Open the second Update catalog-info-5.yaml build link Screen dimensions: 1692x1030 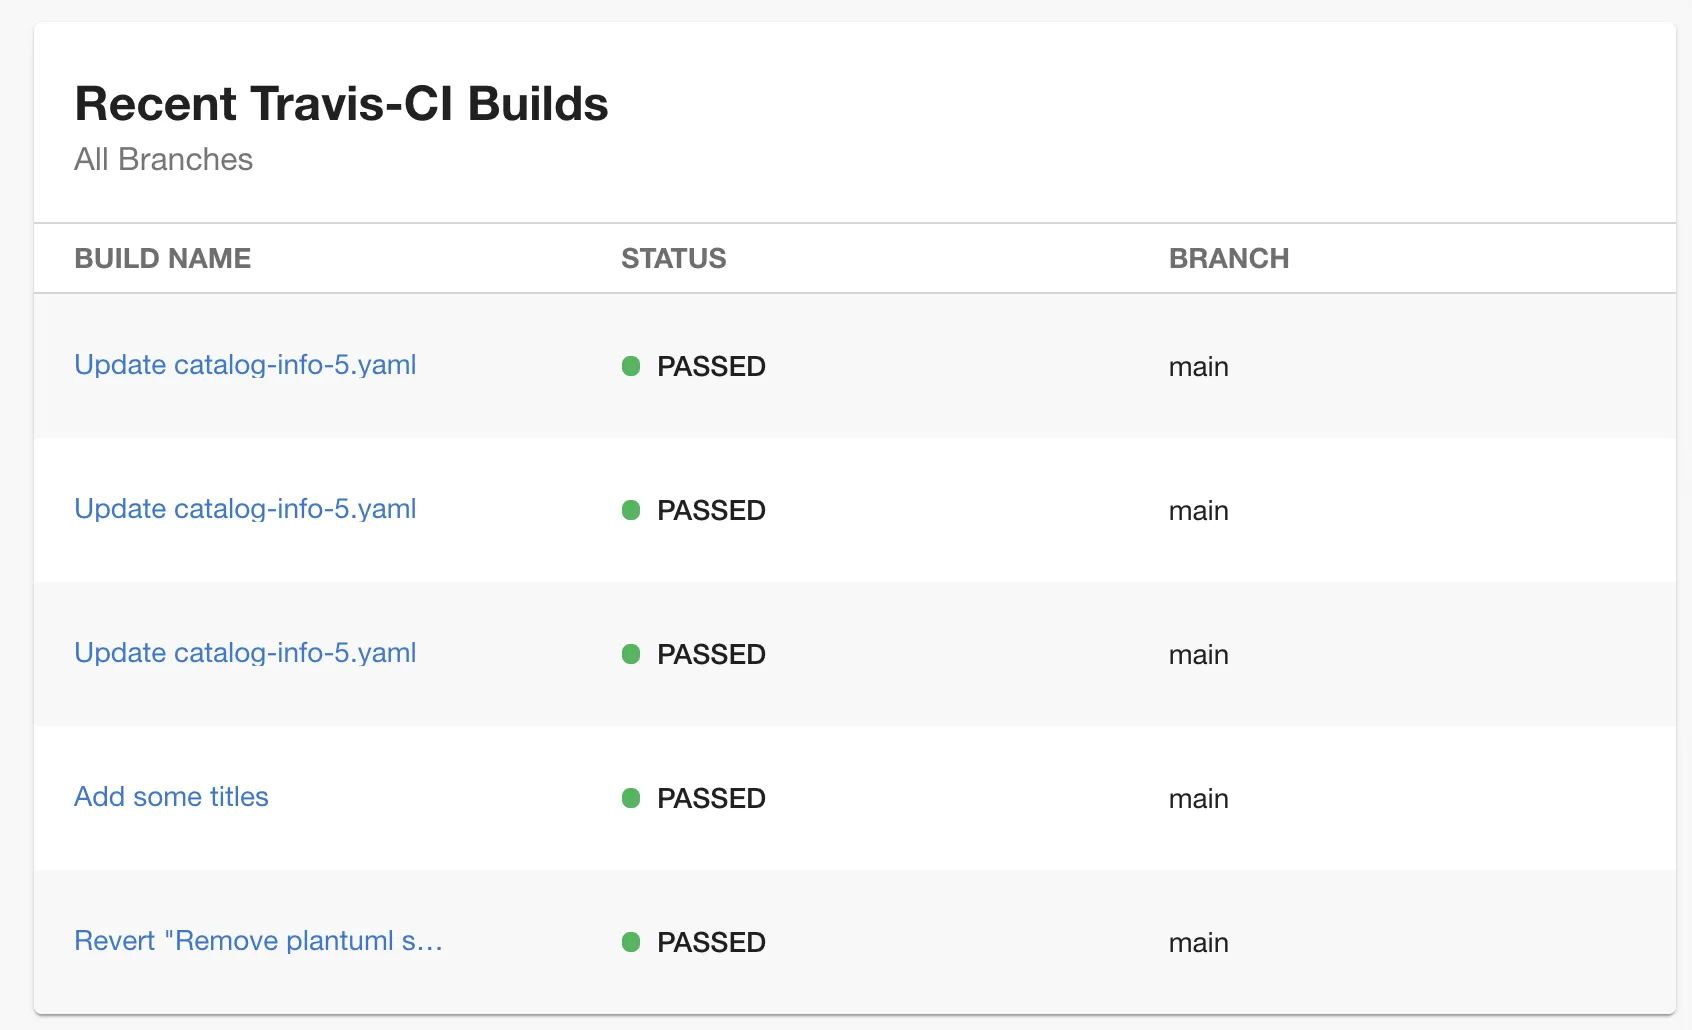245,509
